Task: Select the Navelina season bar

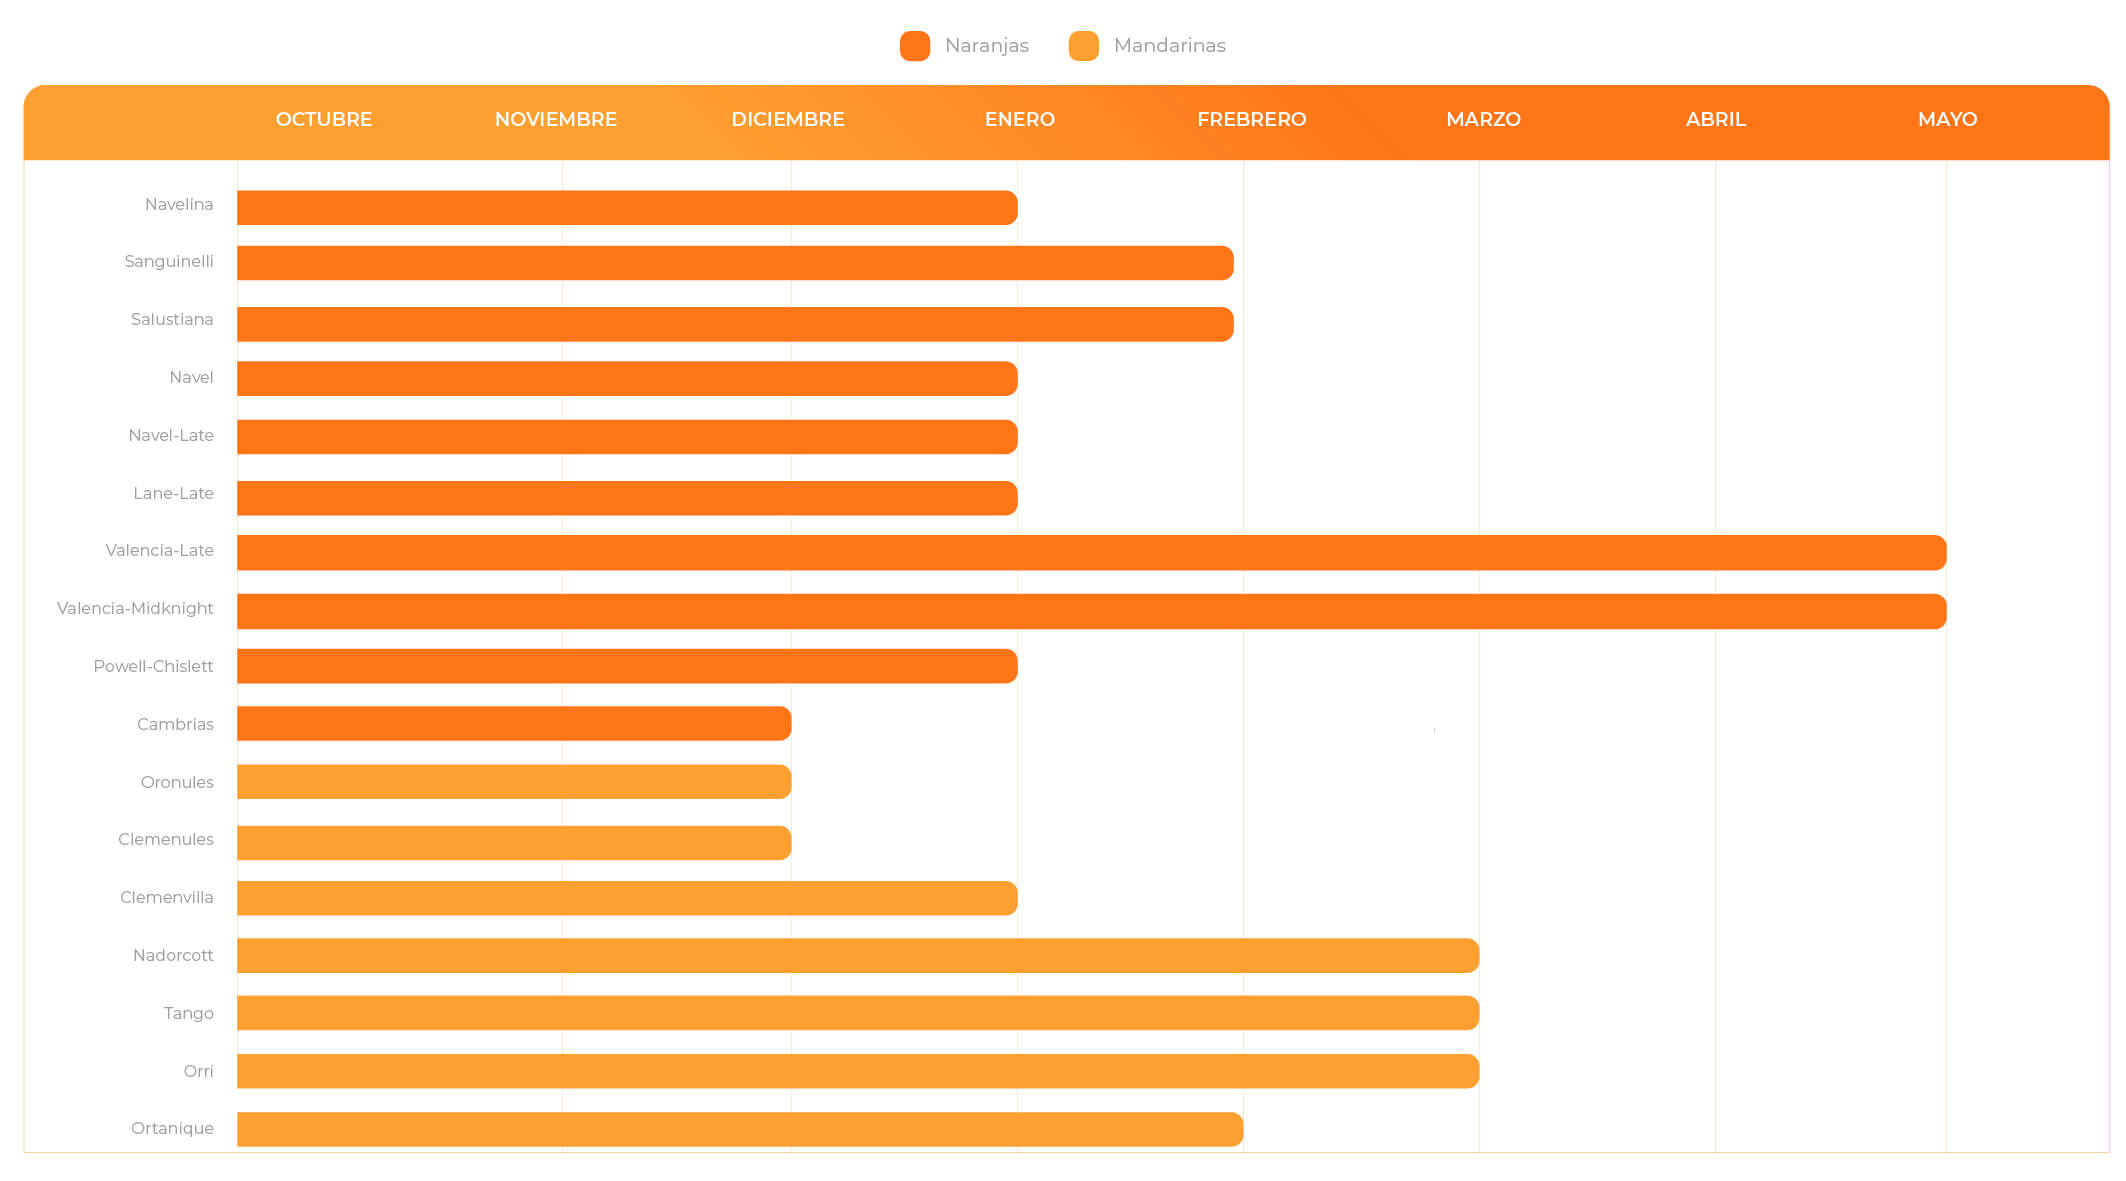Action: [627, 208]
